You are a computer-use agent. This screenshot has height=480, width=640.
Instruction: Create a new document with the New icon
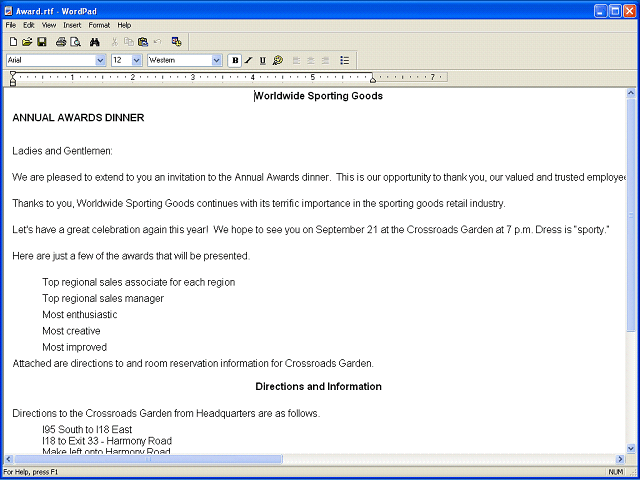(13, 42)
